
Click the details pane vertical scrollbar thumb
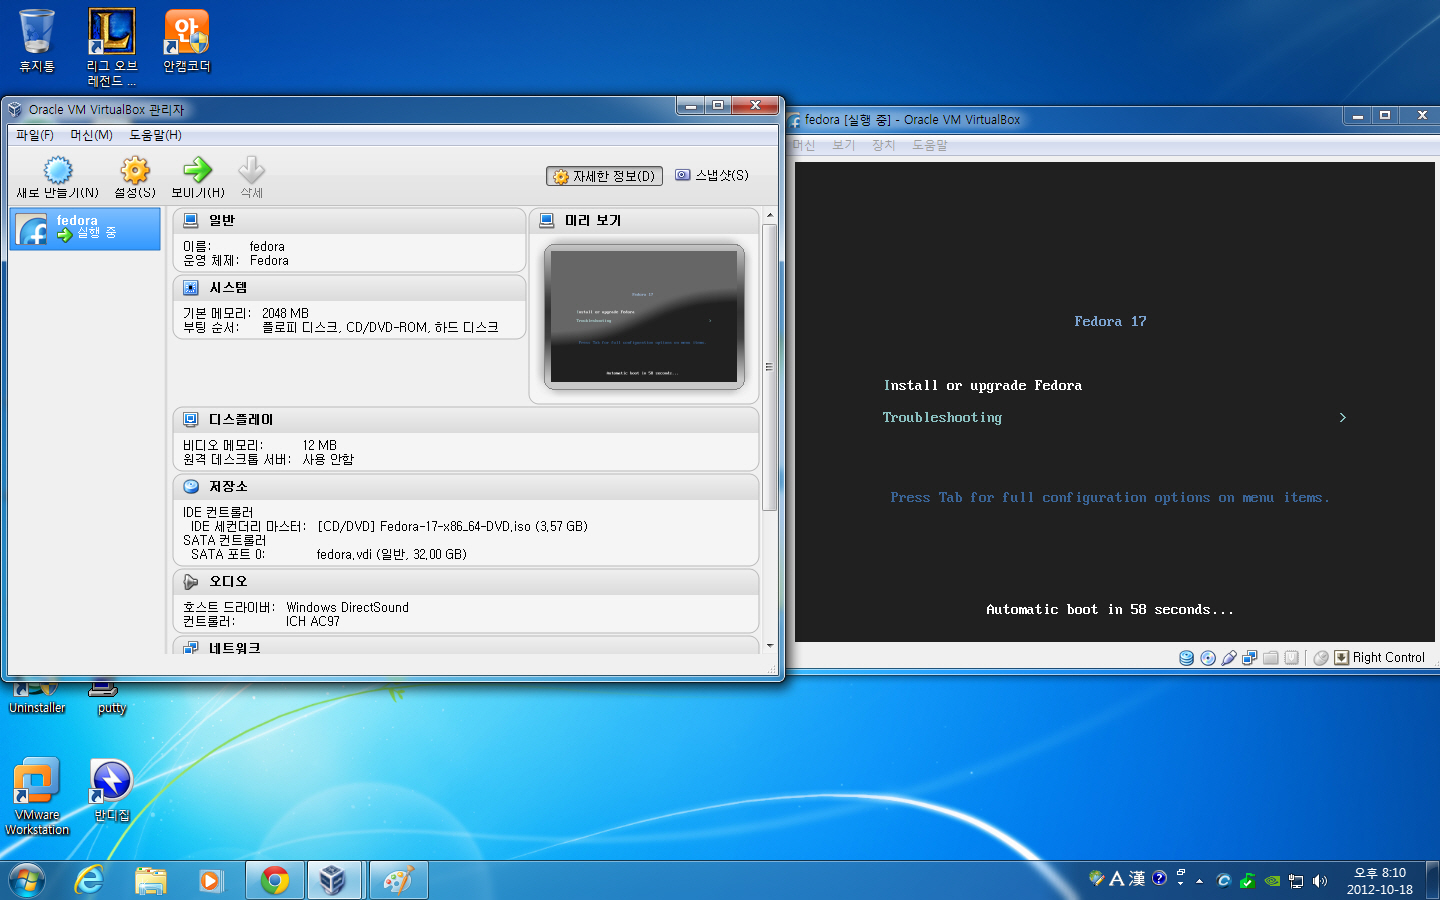pyautogui.click(x=770, y=367)
